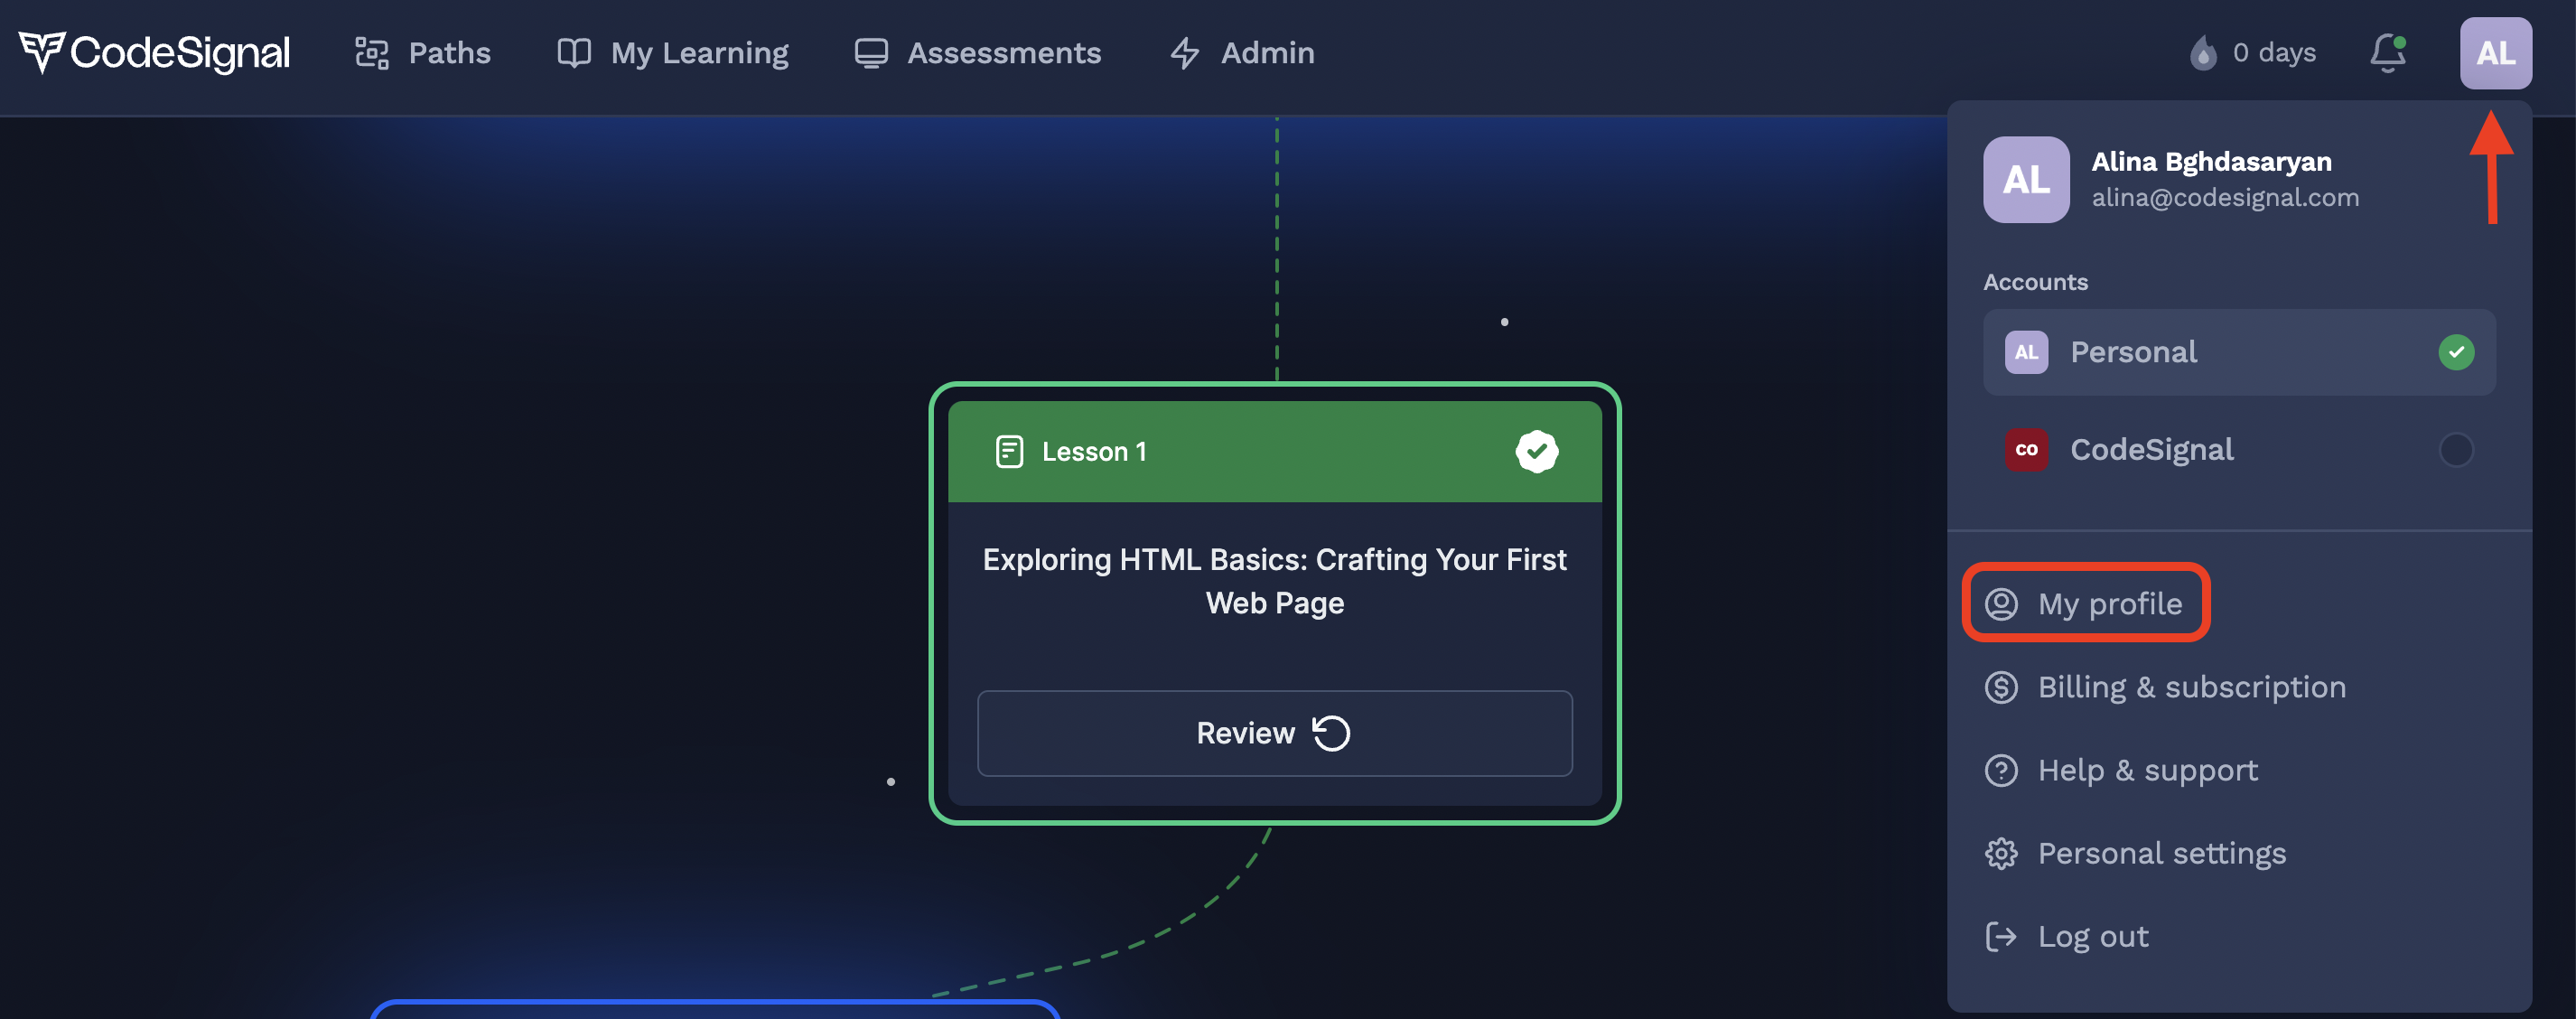
Task: Click the Review button for Lesson 1
Action: pyautogui.click(x=1274, y=732)
